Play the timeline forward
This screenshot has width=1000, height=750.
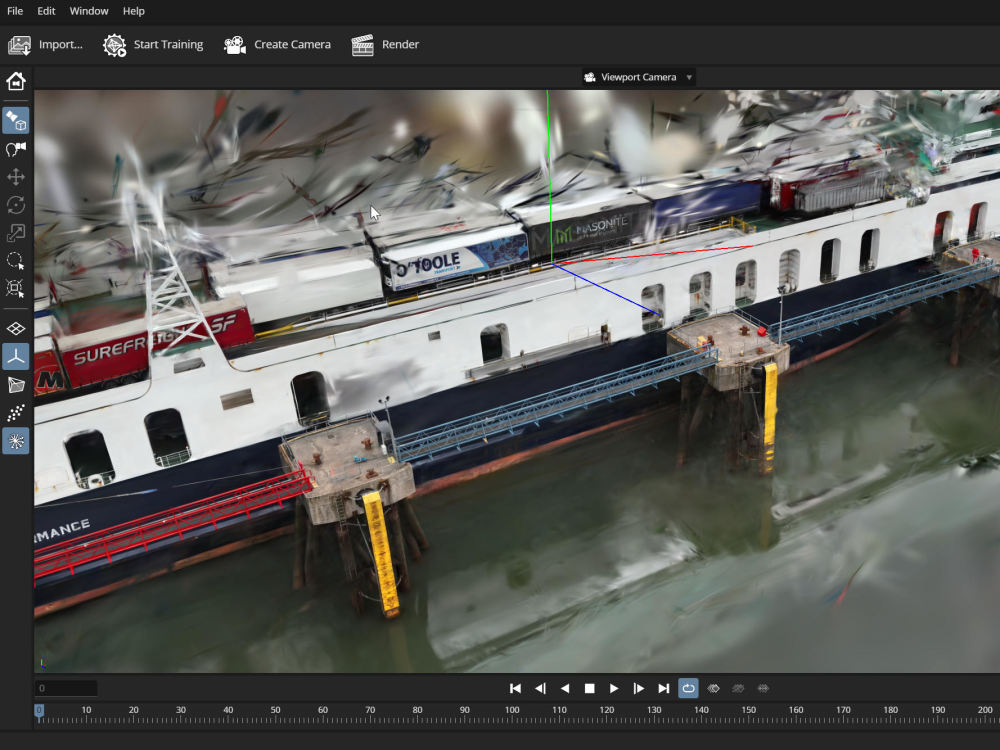pyautogui.click(x=614, y=688)
